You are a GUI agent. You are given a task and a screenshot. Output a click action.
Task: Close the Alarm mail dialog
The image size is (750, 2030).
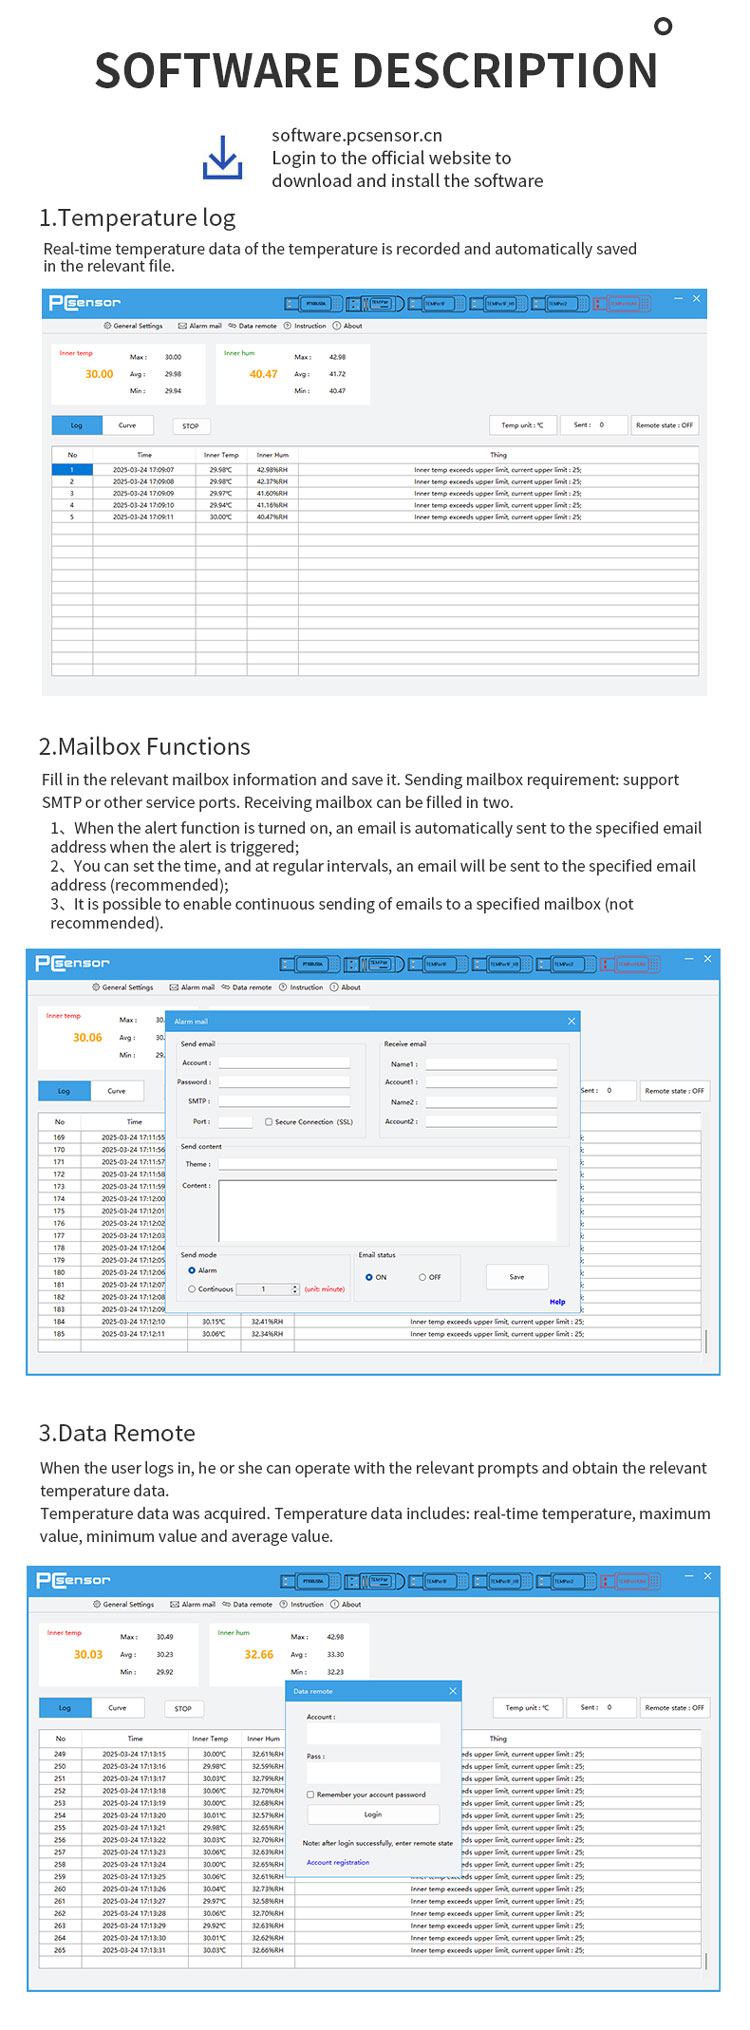[572, 1021]
